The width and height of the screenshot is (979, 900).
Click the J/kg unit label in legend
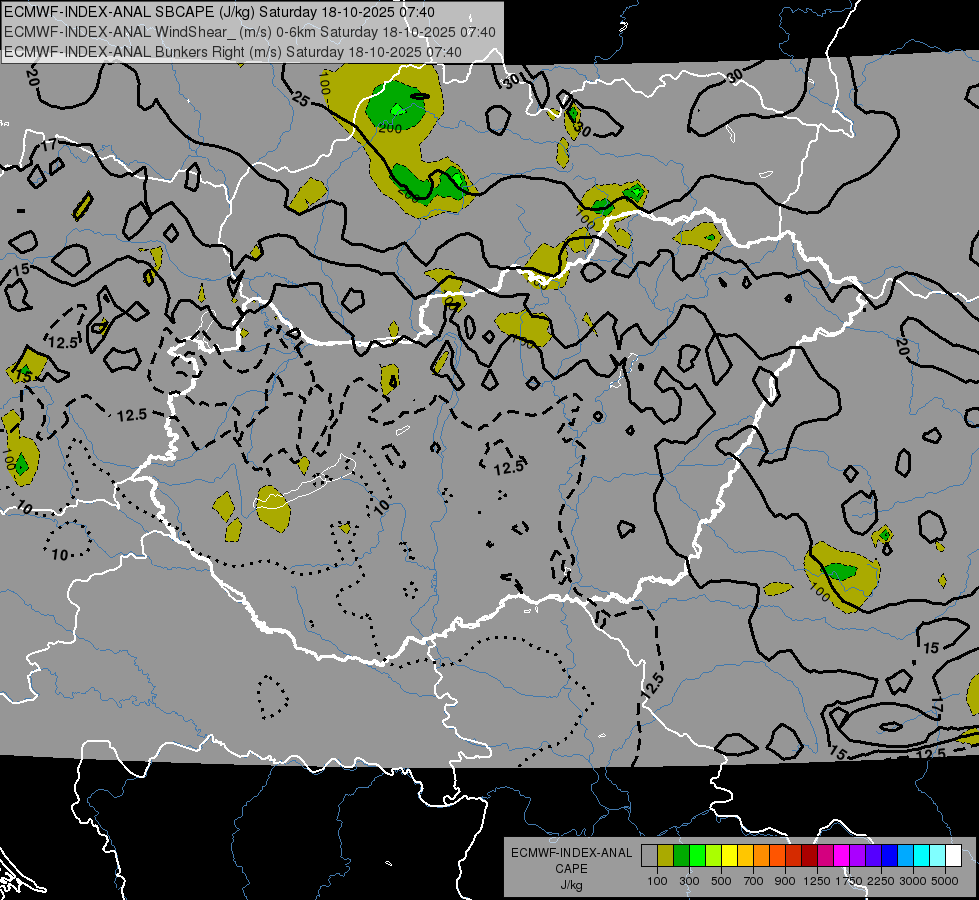pyautogui.click(x=571, y=885)
